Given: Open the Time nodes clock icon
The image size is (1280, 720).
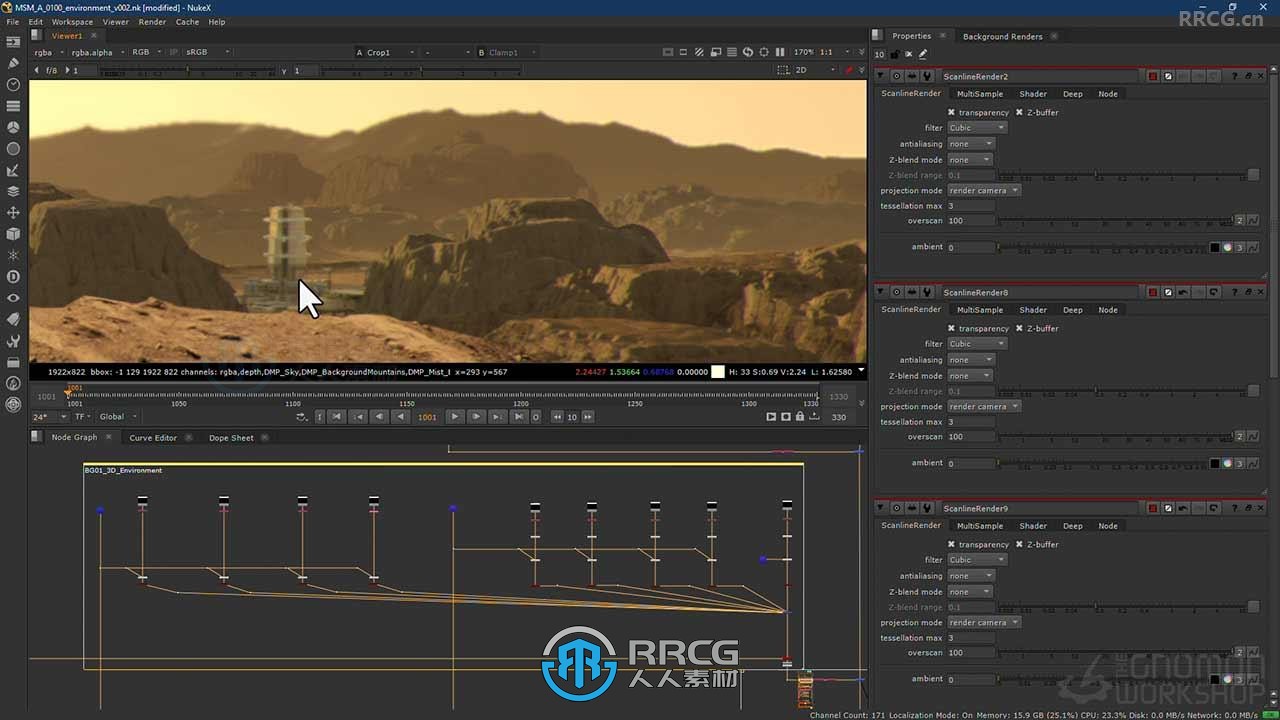Looking at the screenshot, I should pyautogui.click(x=13, y=85).
